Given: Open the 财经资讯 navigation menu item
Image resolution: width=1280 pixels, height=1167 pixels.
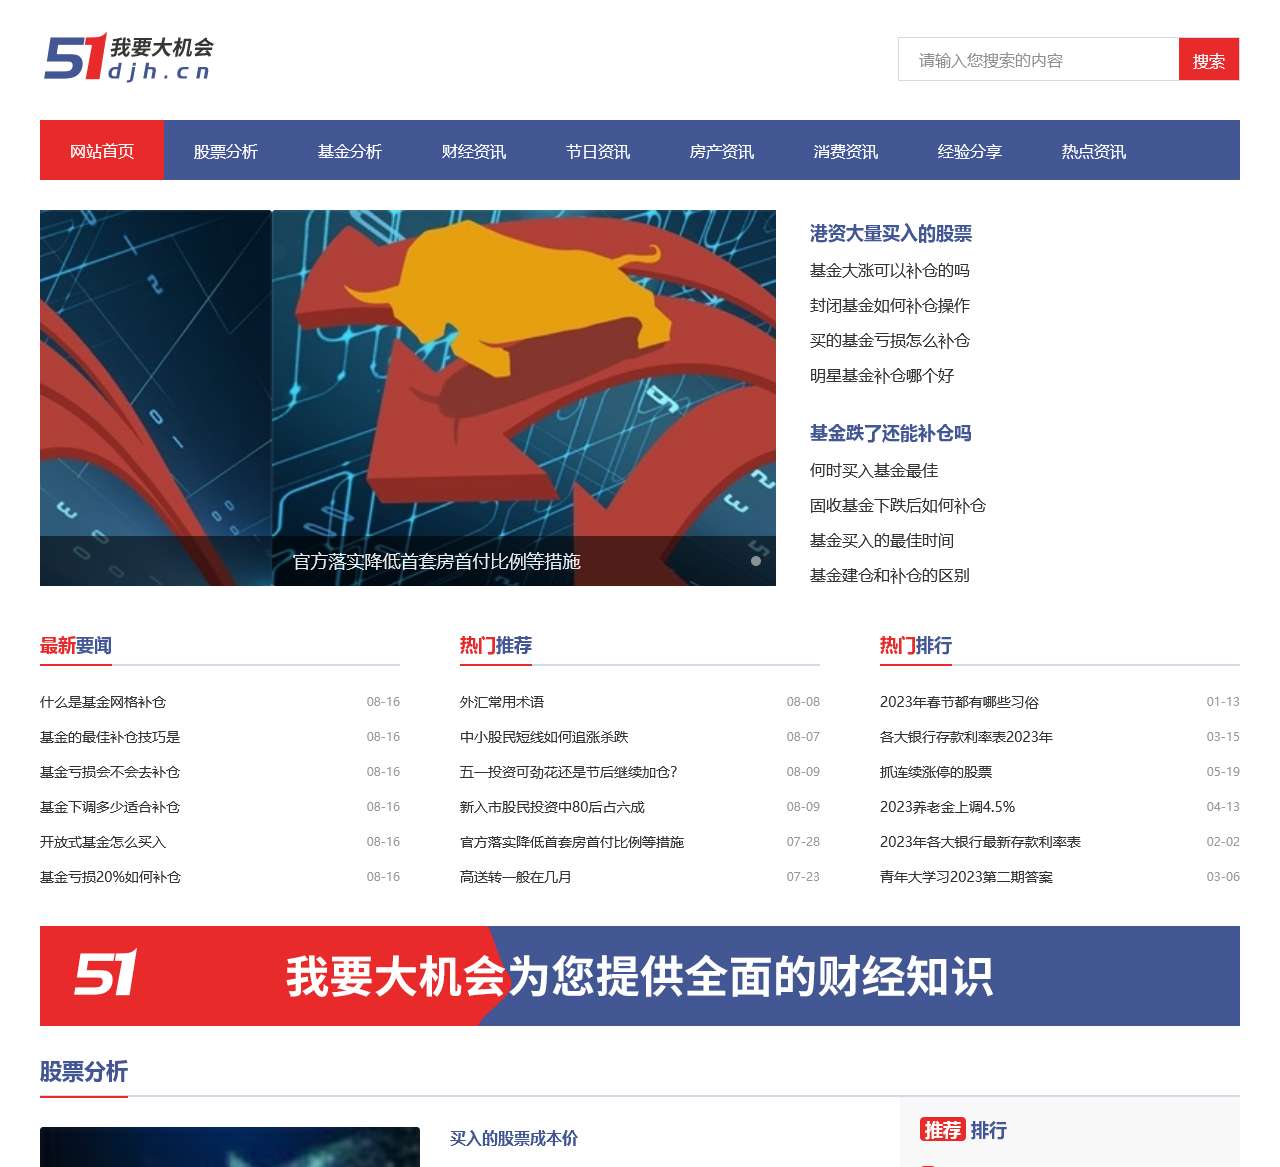Looking at the screenshot, I should pyautogui.click(x=473, y=151).
